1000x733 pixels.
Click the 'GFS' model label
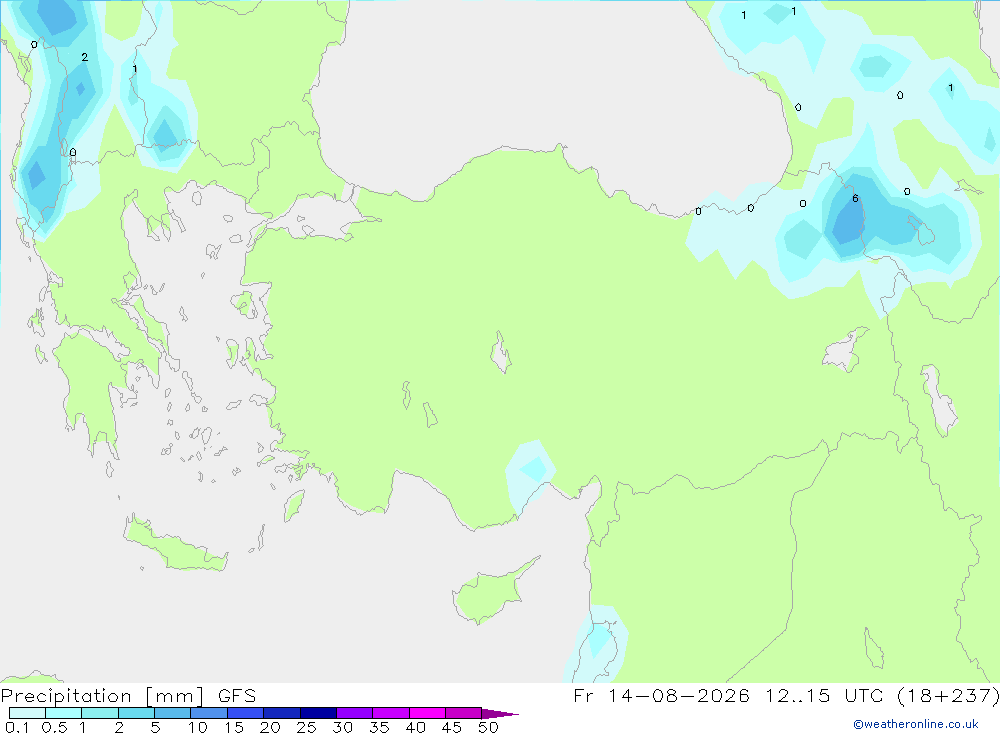pyautogui.click(x=237, y=696)
